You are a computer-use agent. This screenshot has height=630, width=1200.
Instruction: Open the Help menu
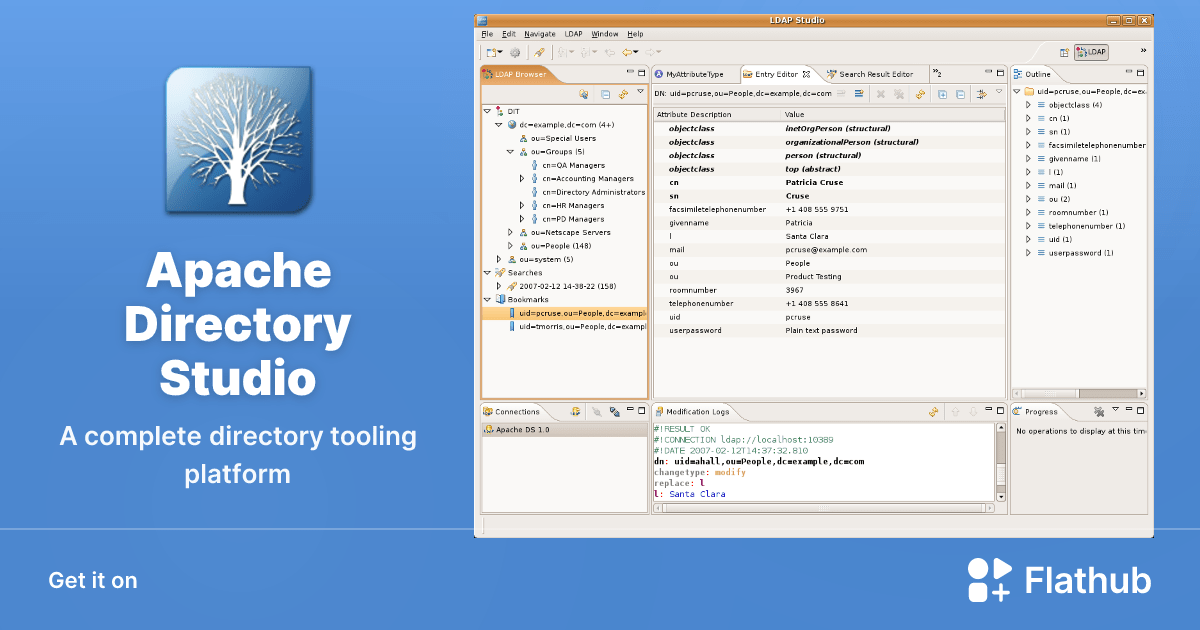(635, 34)
